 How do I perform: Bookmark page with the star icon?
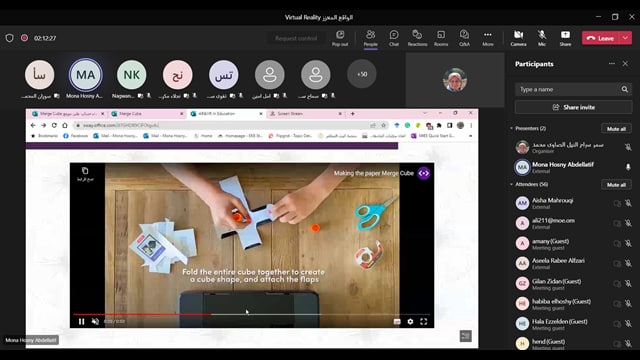(384, 125)
